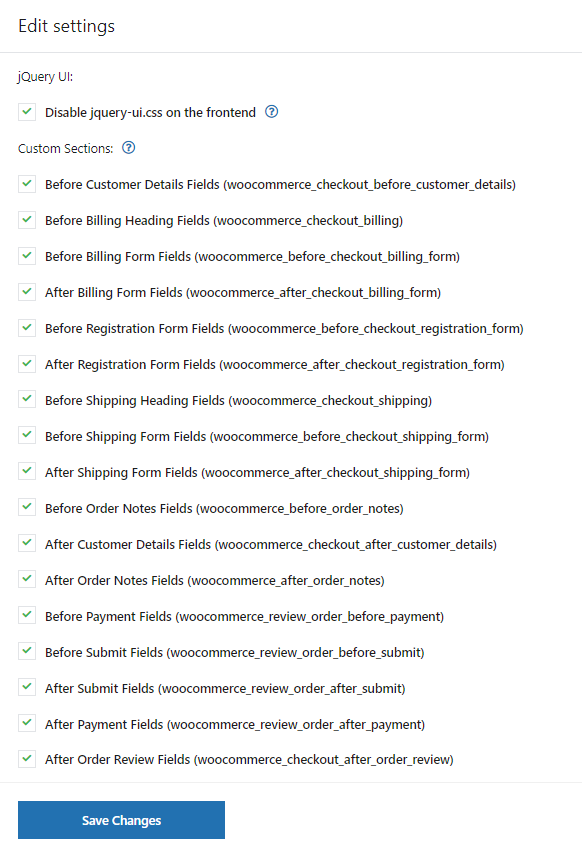Toggle After Registration Form Fields checkbox

27,364
